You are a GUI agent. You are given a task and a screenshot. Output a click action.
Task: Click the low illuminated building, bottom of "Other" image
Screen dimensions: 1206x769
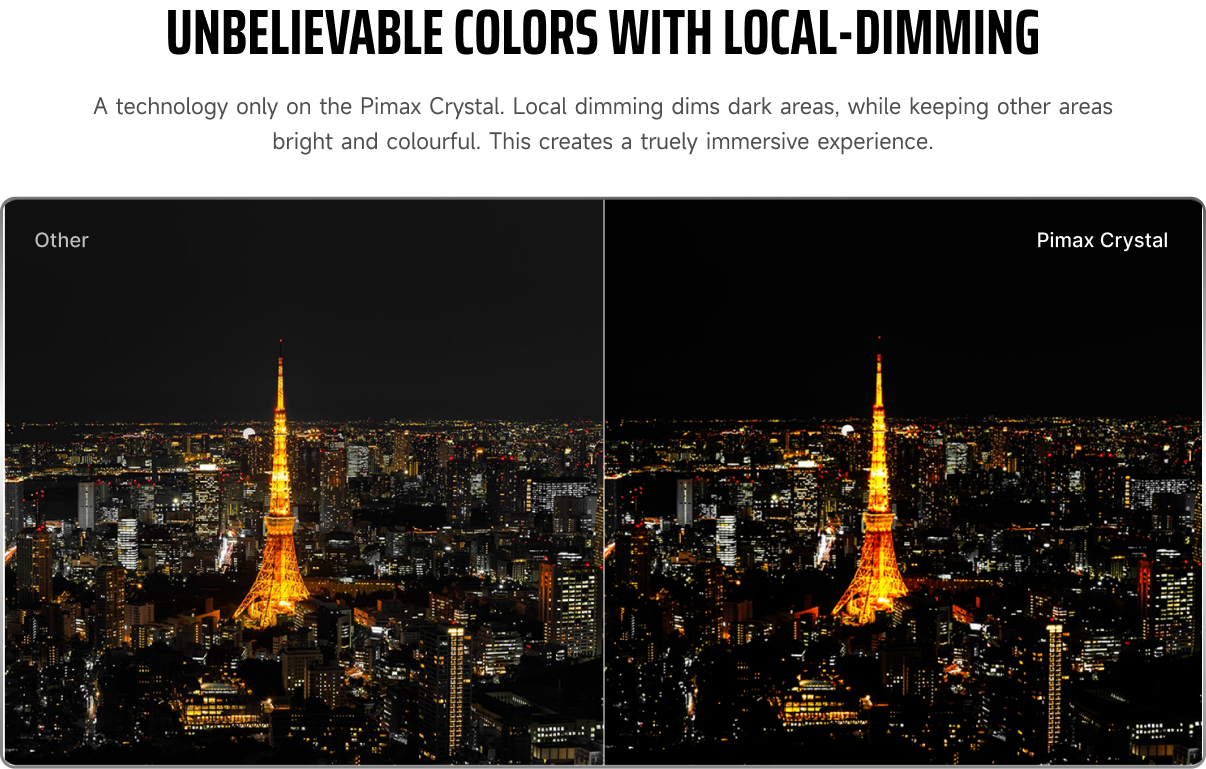coord(223,706)
